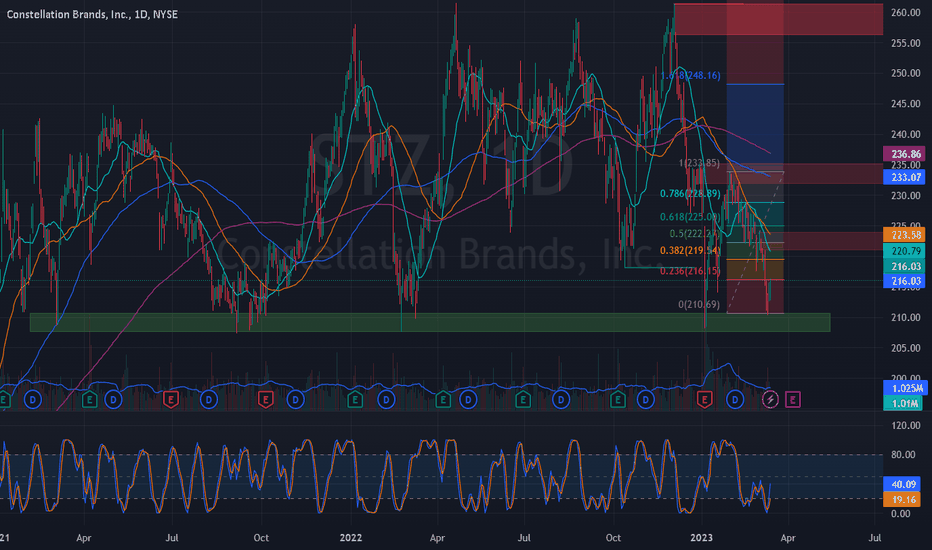The height and width of the screenshot is (550, 932).
Task: Click the green earnings marker near April 2021
Action: [89, 400]
